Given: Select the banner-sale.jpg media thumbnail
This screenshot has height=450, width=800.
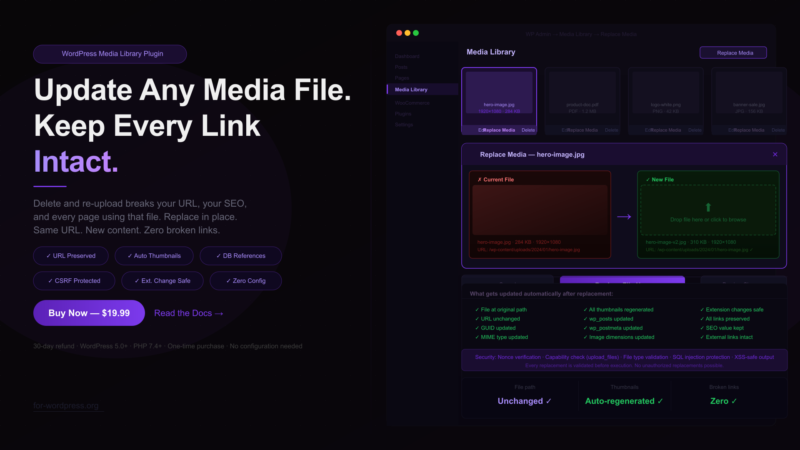Looking at the screenshot, I should (748, 93).
